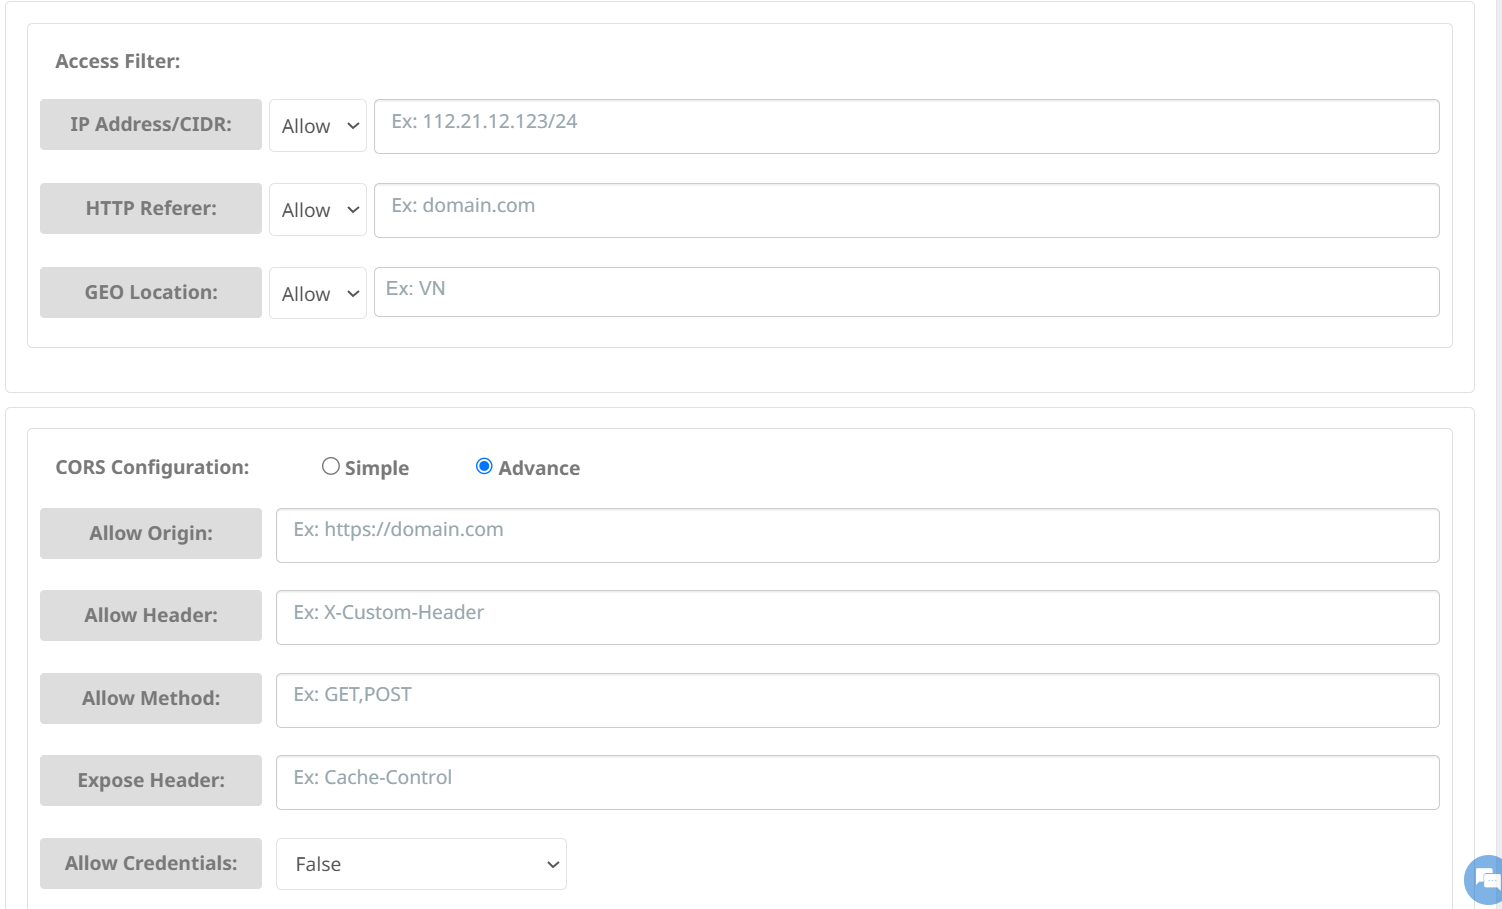Focus the GEO Location input field
The width and height of the screenshot is (1502, 909).
(906, 292)
